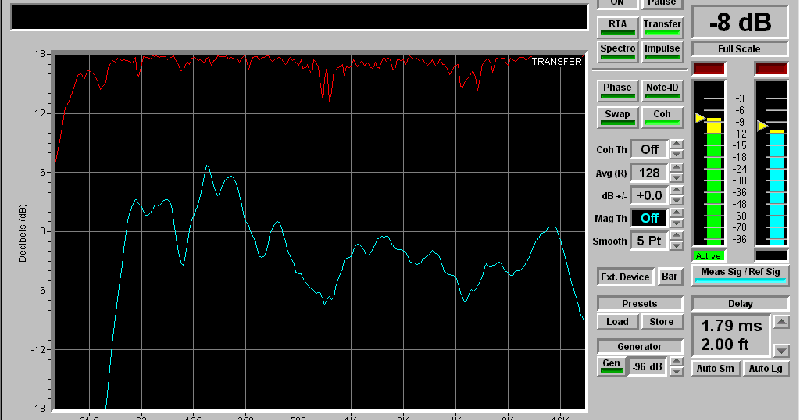The width and height of the screenshot is (800, 420).
Task: Click the green measurement level meter
Action: point(713,162)
